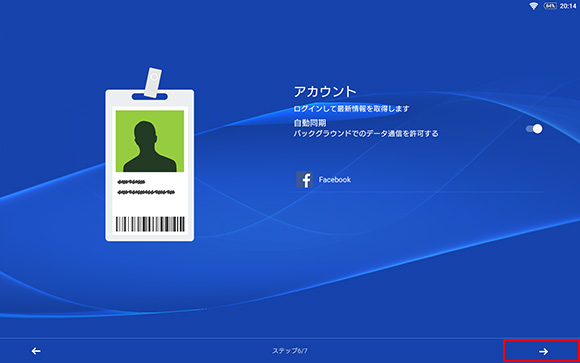Tap the ステップ6/7 step indicator

(x=290, y=351)
